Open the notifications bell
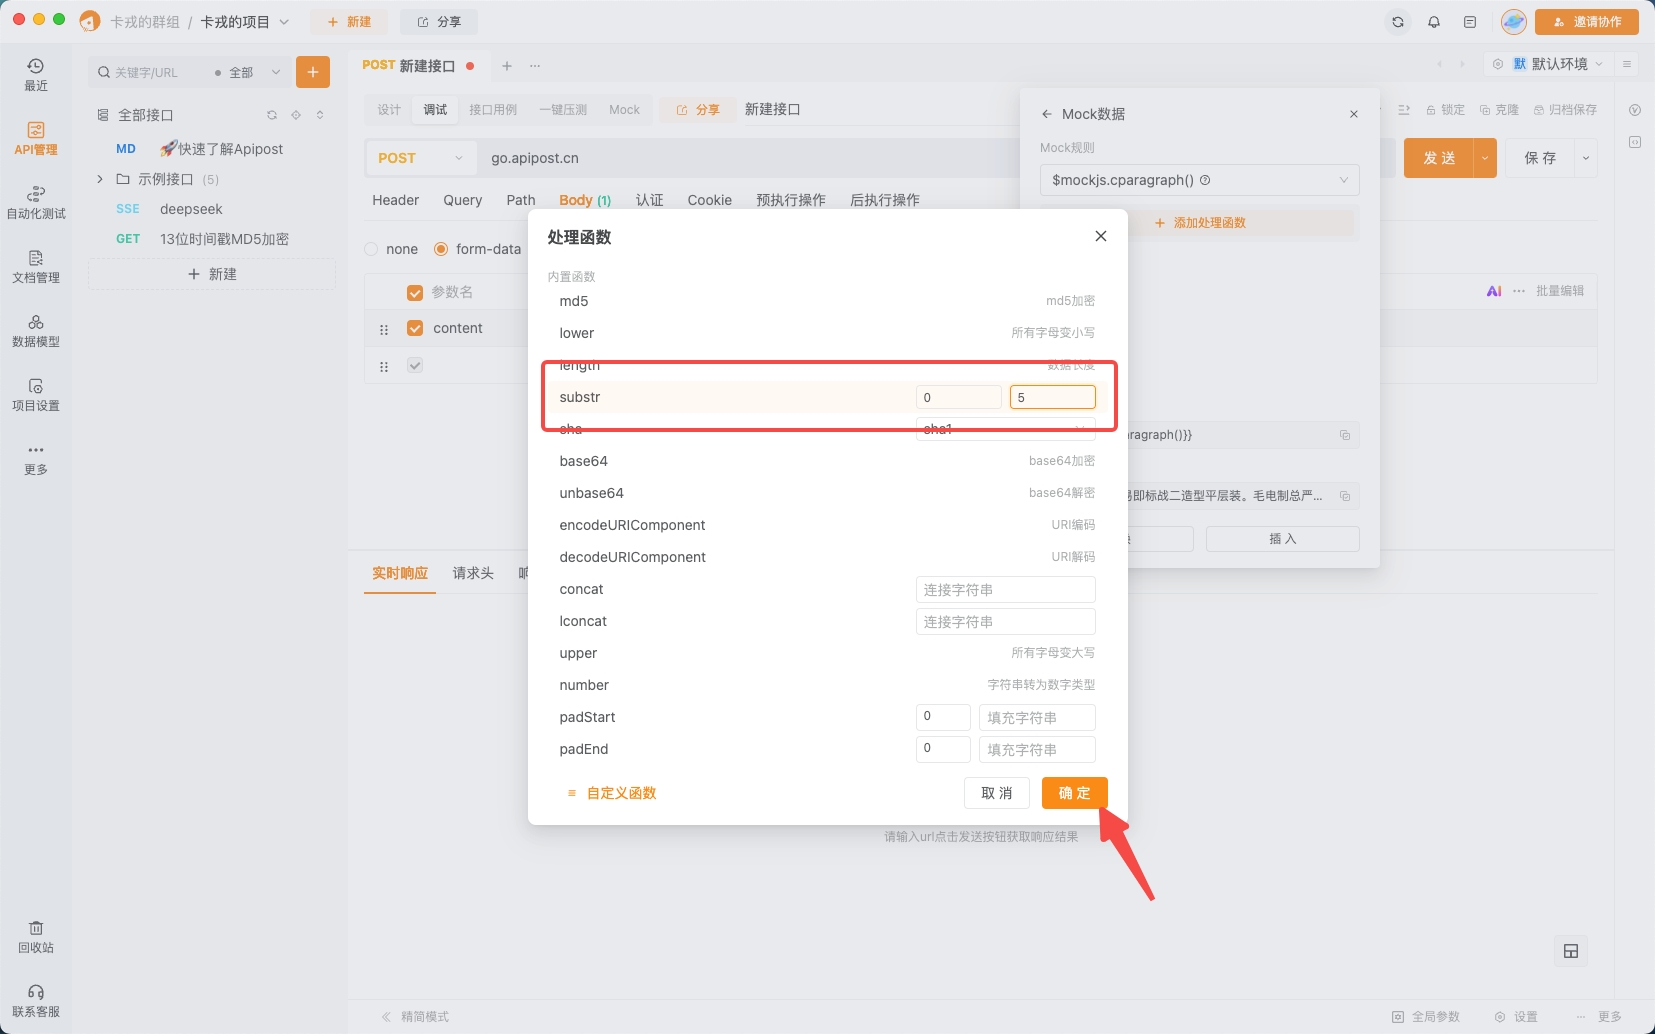The image size is (1655, 1034). click(1434, 22)
